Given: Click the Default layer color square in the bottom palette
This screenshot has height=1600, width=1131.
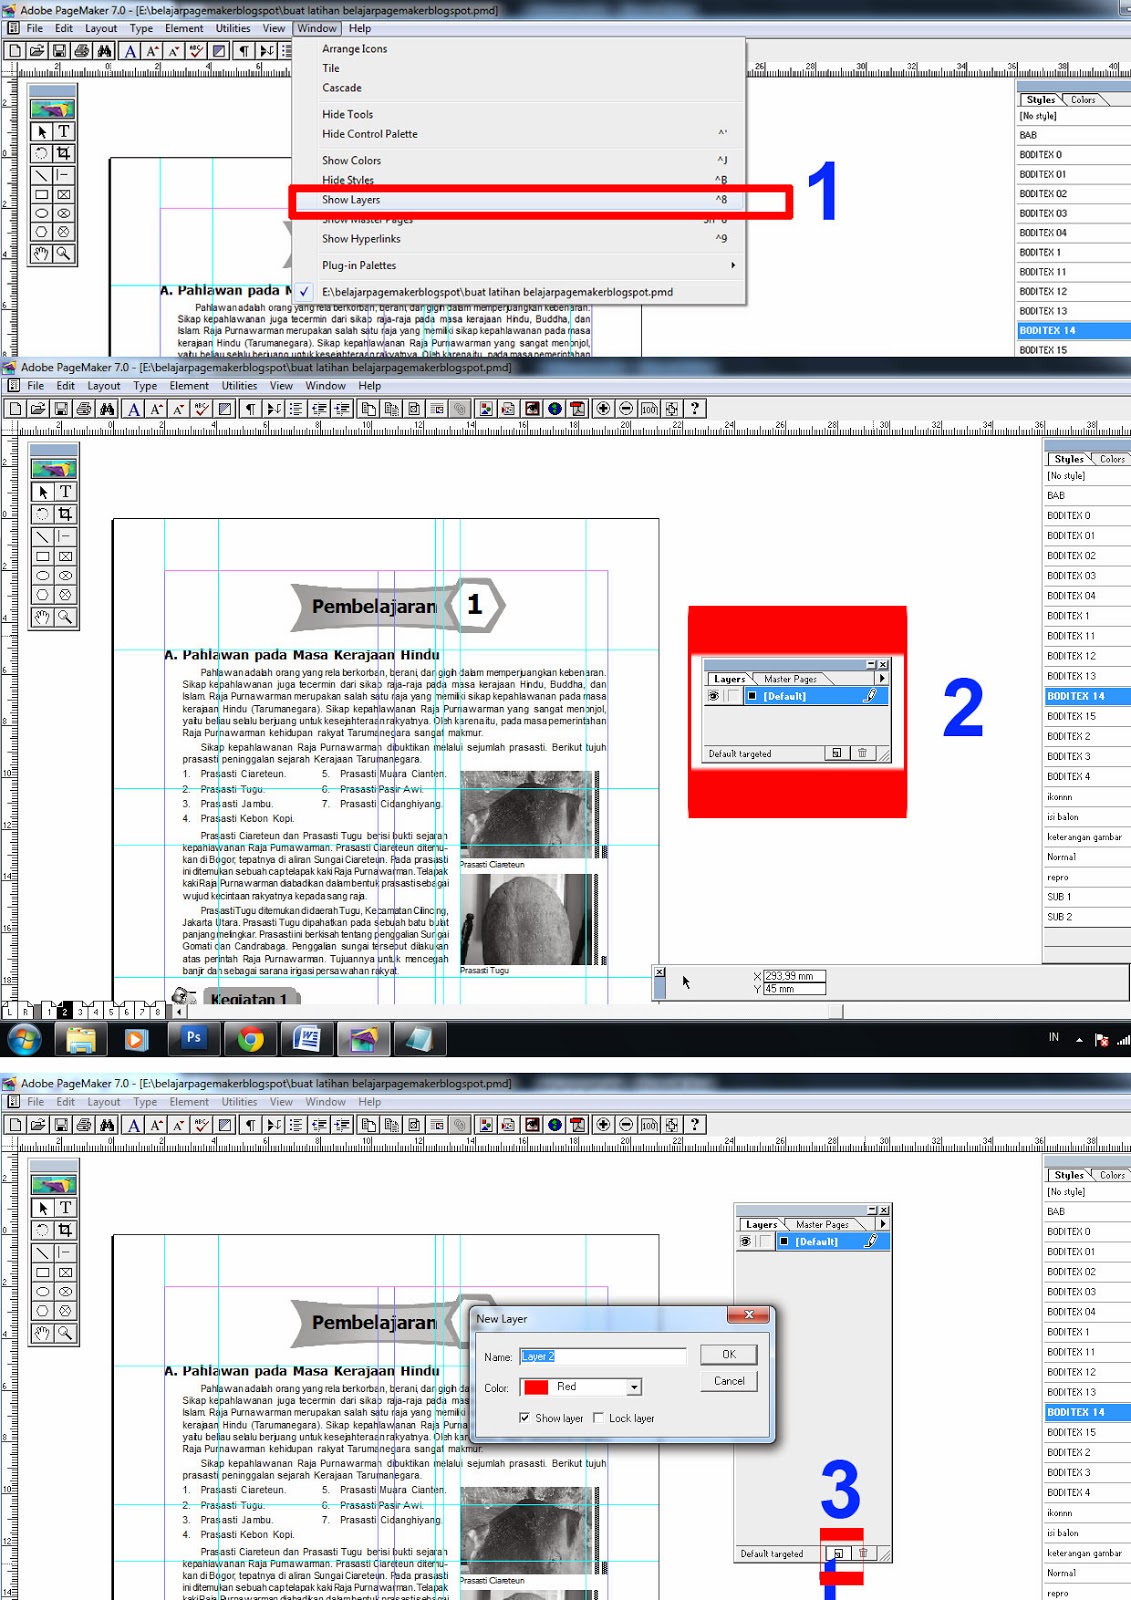Looking at the screenshot, I should coord(784,1241).
